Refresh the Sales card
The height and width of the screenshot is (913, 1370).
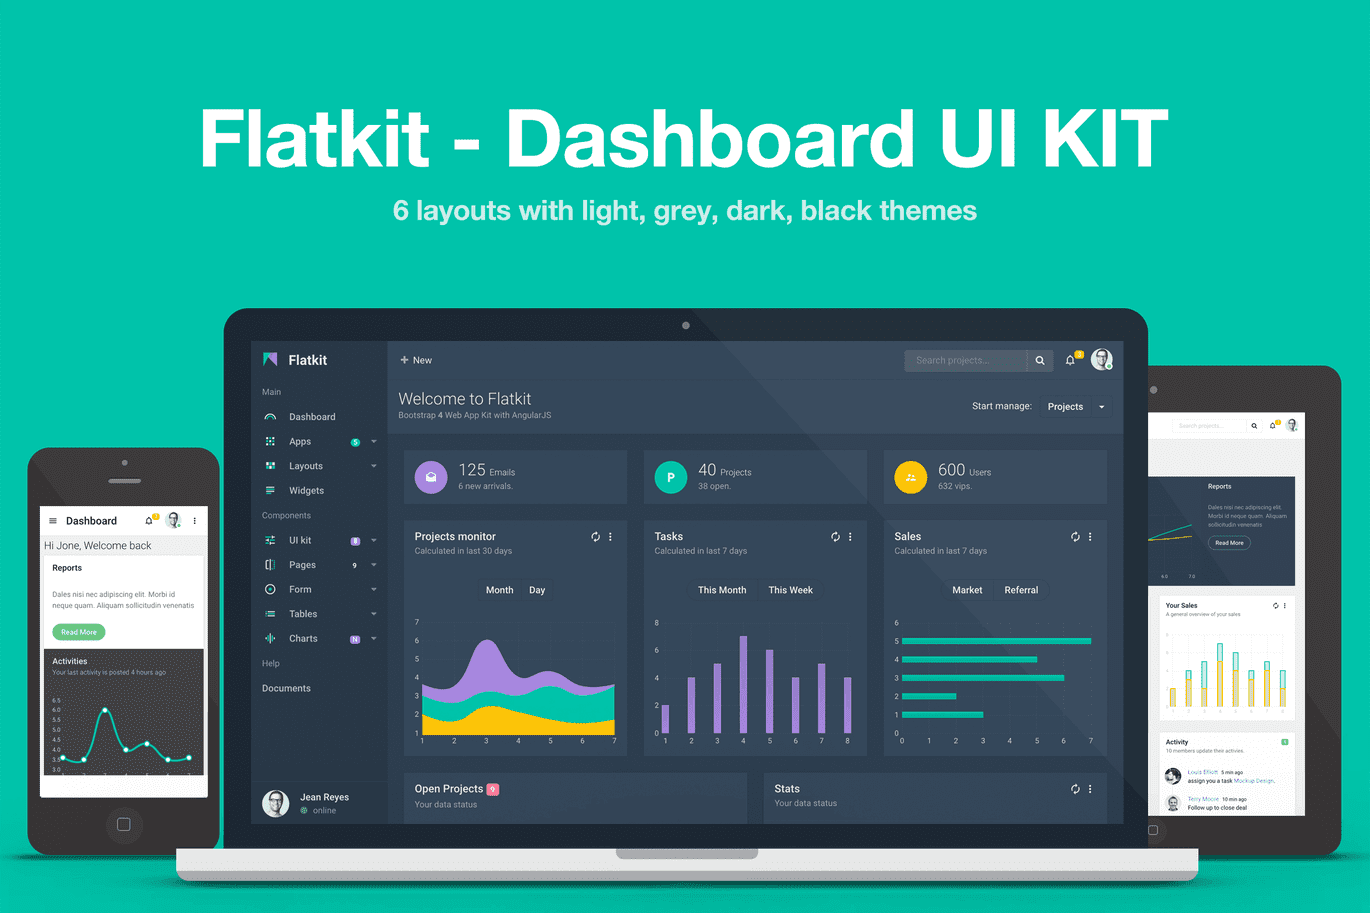[1076, 537]
